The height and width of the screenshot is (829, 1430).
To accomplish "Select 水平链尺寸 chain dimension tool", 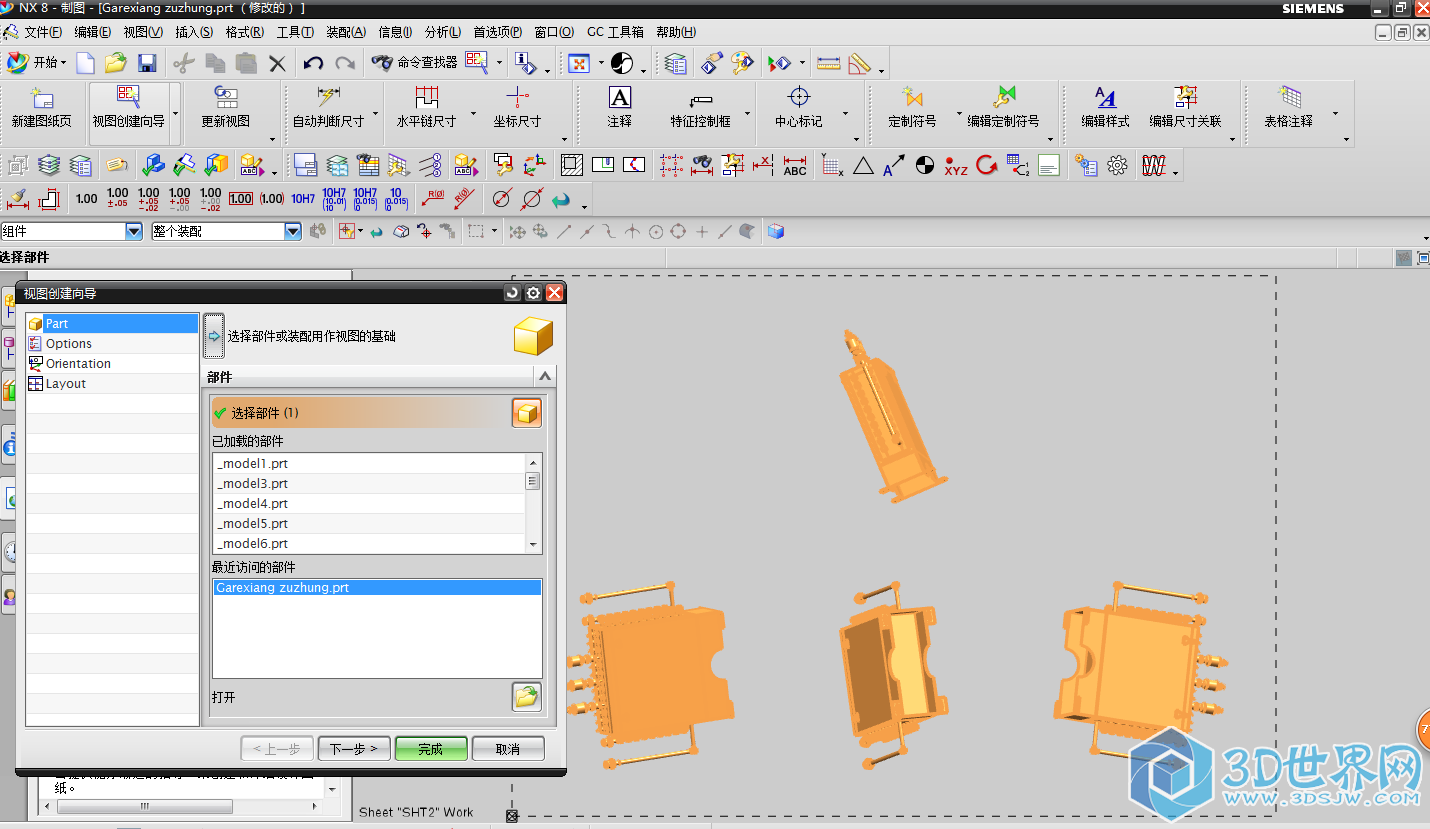I will [x=427, y=108].
